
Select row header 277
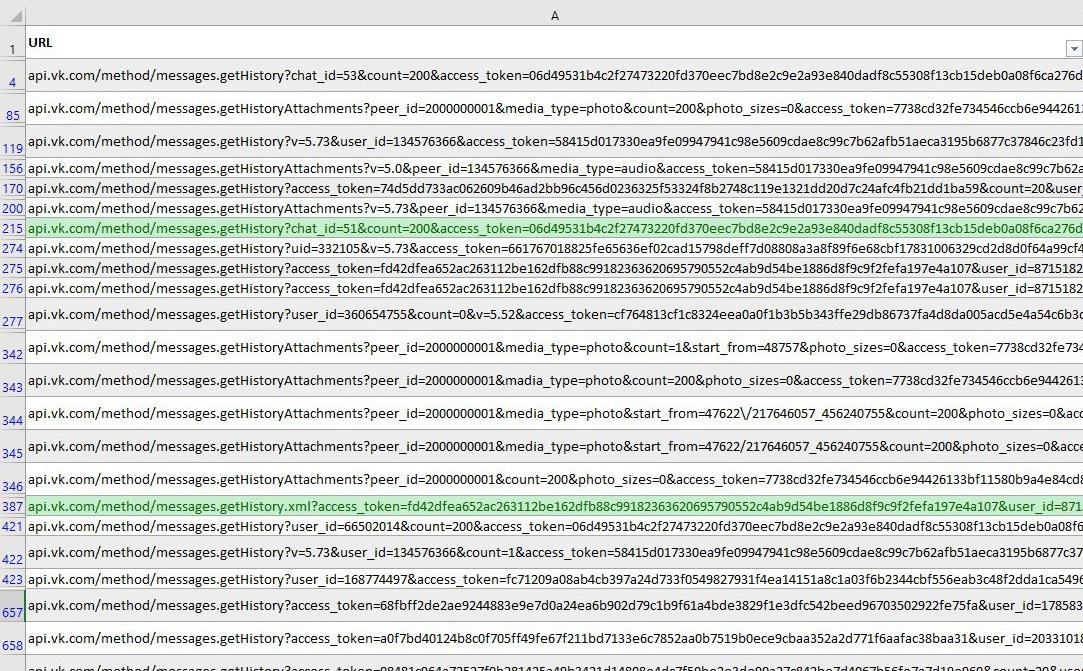pyautogui.click(x=12, y=314)
